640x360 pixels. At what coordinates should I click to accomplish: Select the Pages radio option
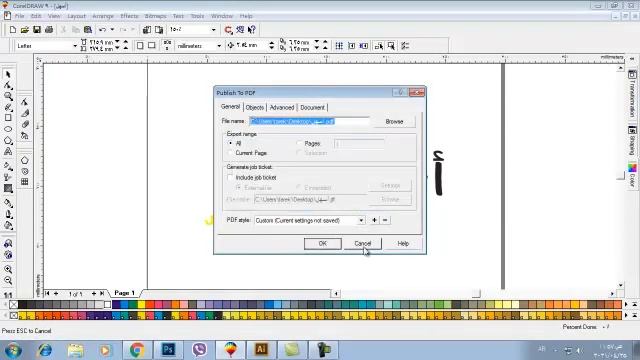(x=299, y=143)
